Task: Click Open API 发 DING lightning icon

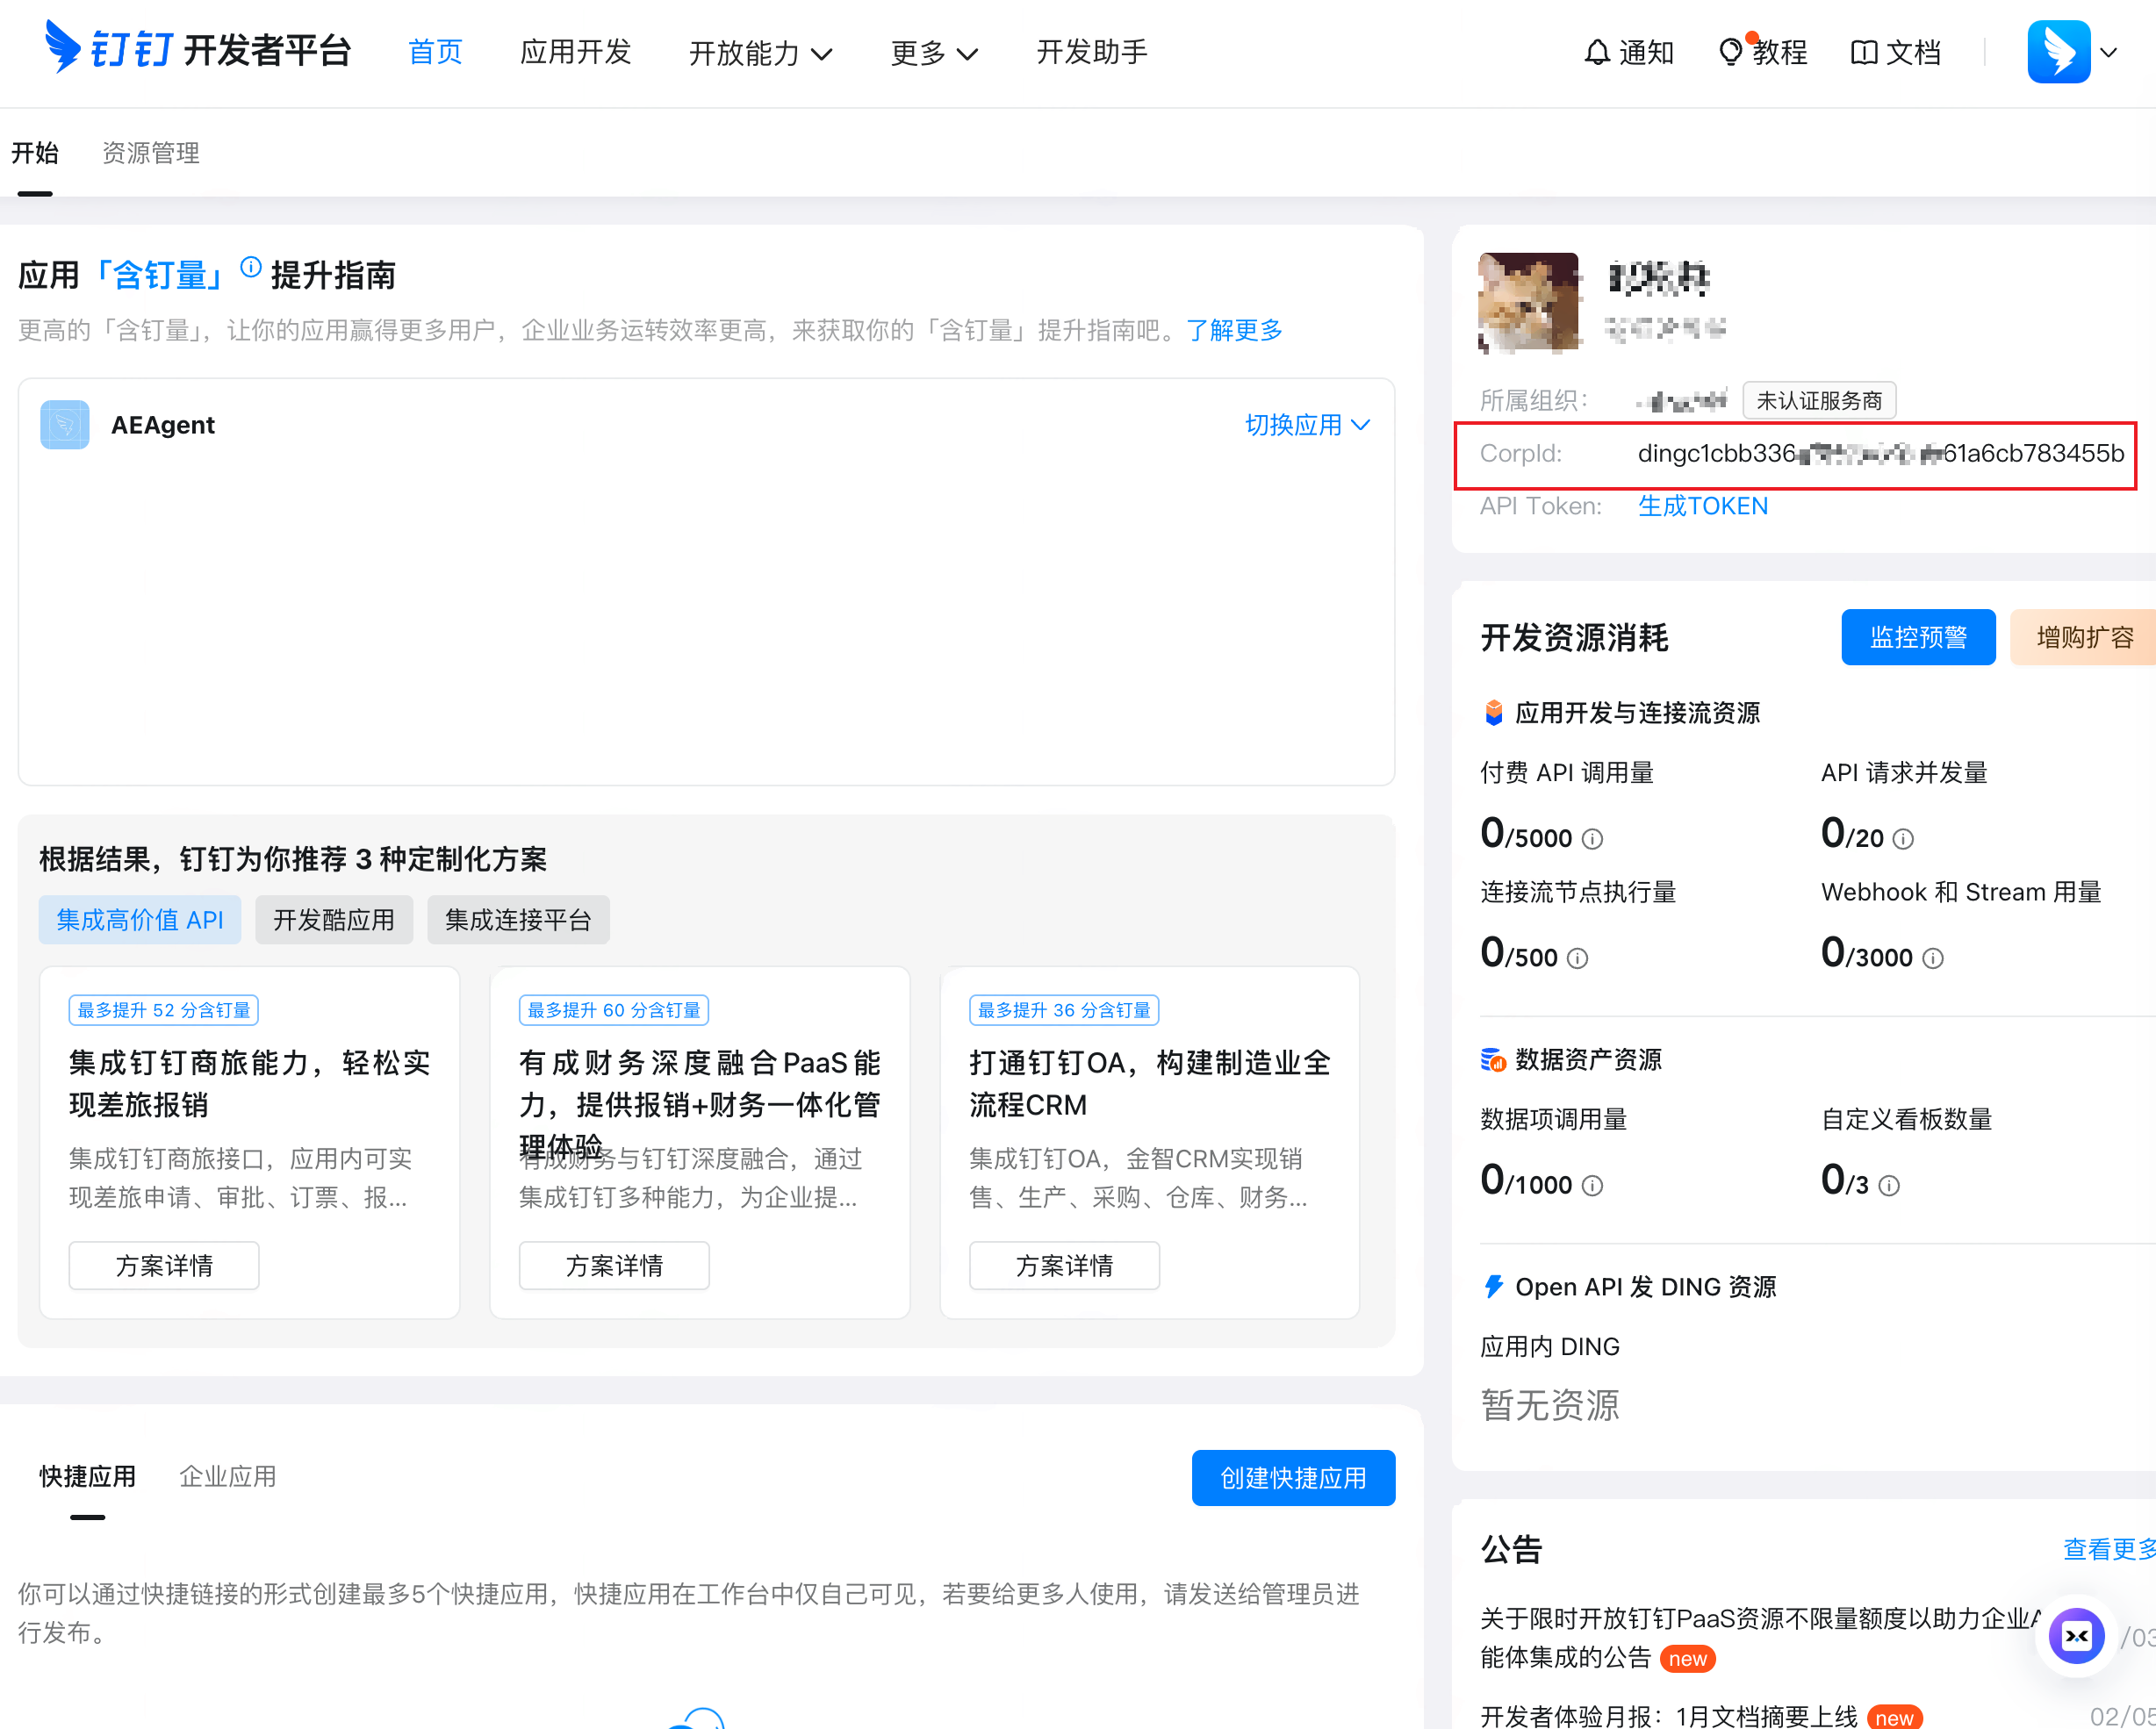Action: 1493,1287
